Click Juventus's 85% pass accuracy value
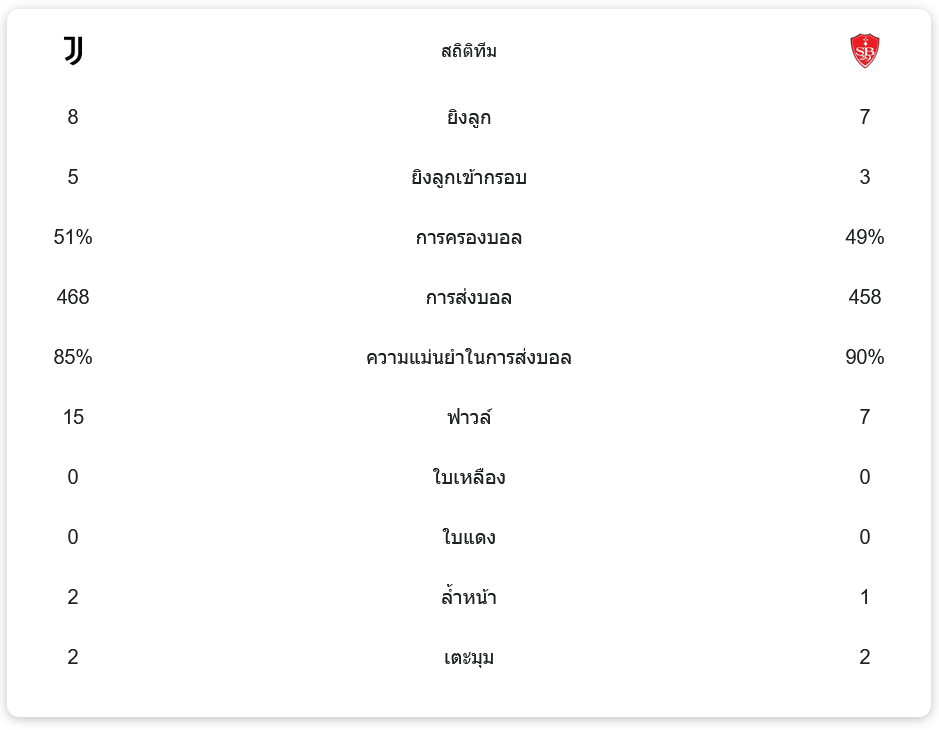 point(73,357)
